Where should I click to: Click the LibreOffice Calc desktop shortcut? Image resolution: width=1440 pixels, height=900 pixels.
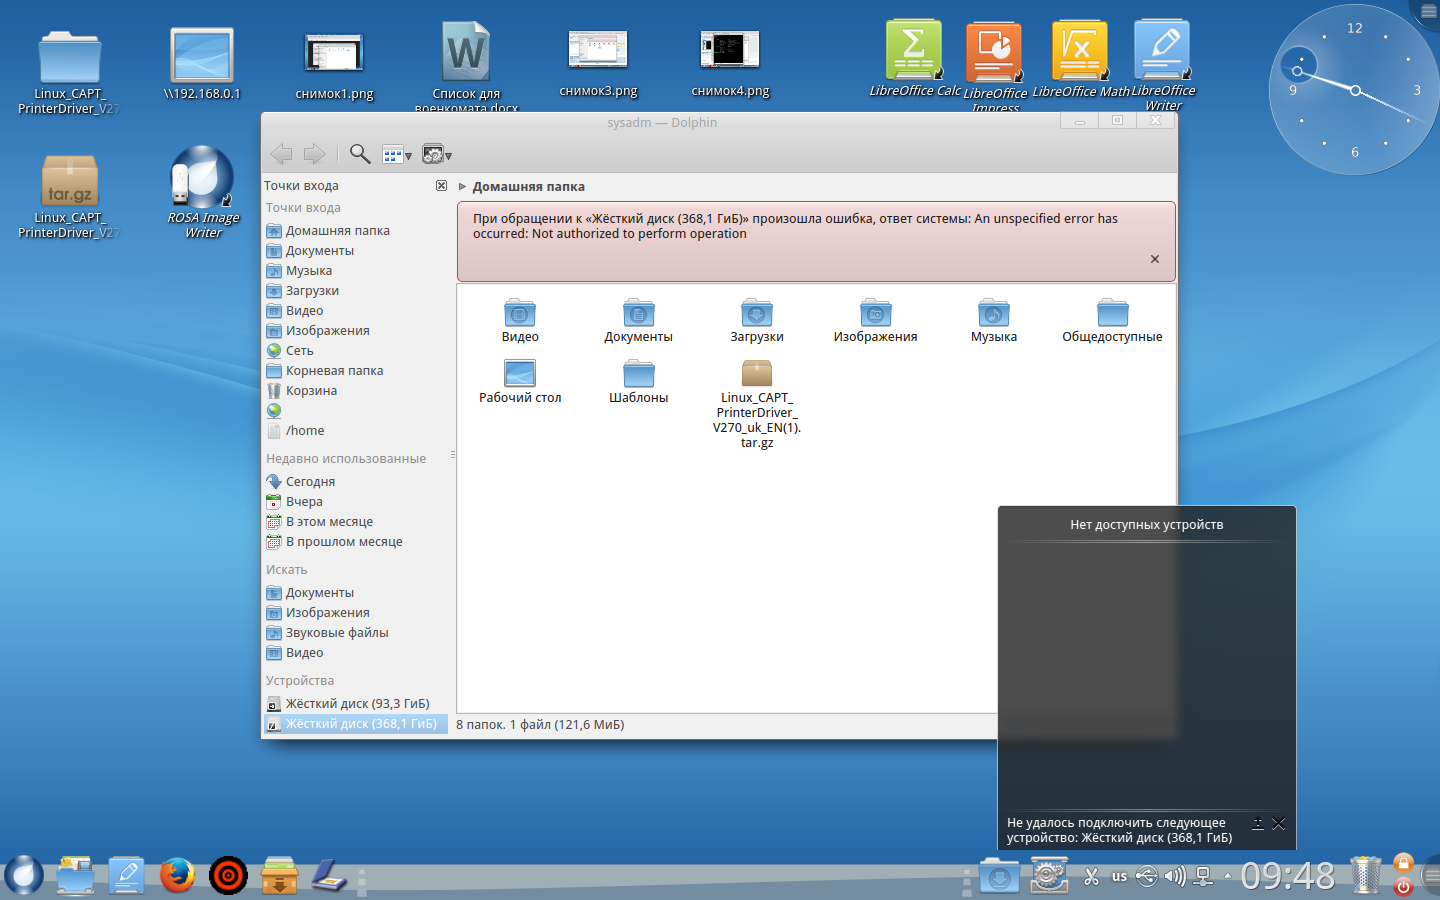point(914,58)
